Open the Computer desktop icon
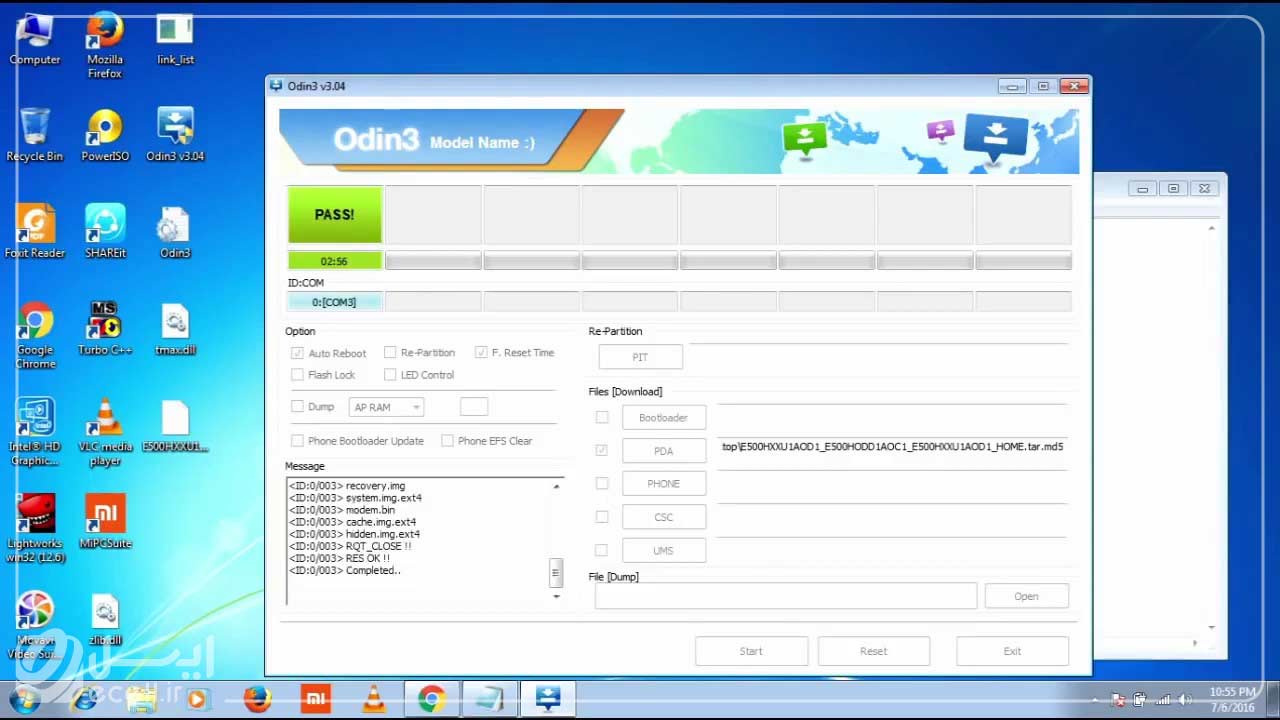The width and height of the screenshot is (1280, 720). [35, 40]
